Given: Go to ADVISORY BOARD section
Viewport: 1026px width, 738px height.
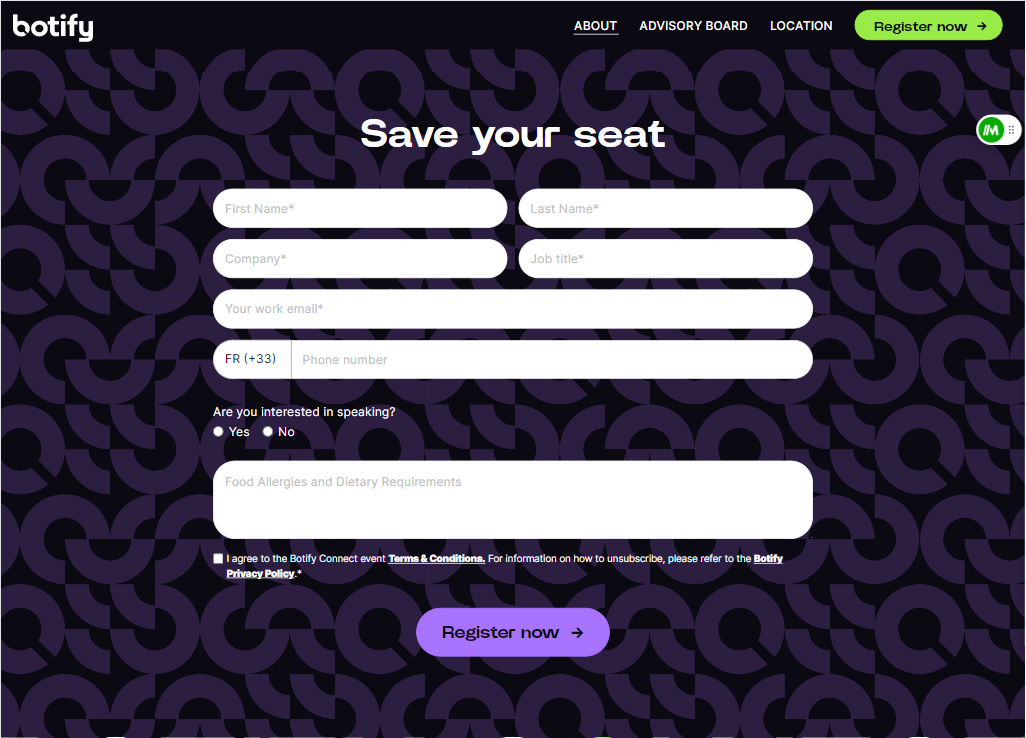Looking at the screenshot, I should click(x=693, y=26).
